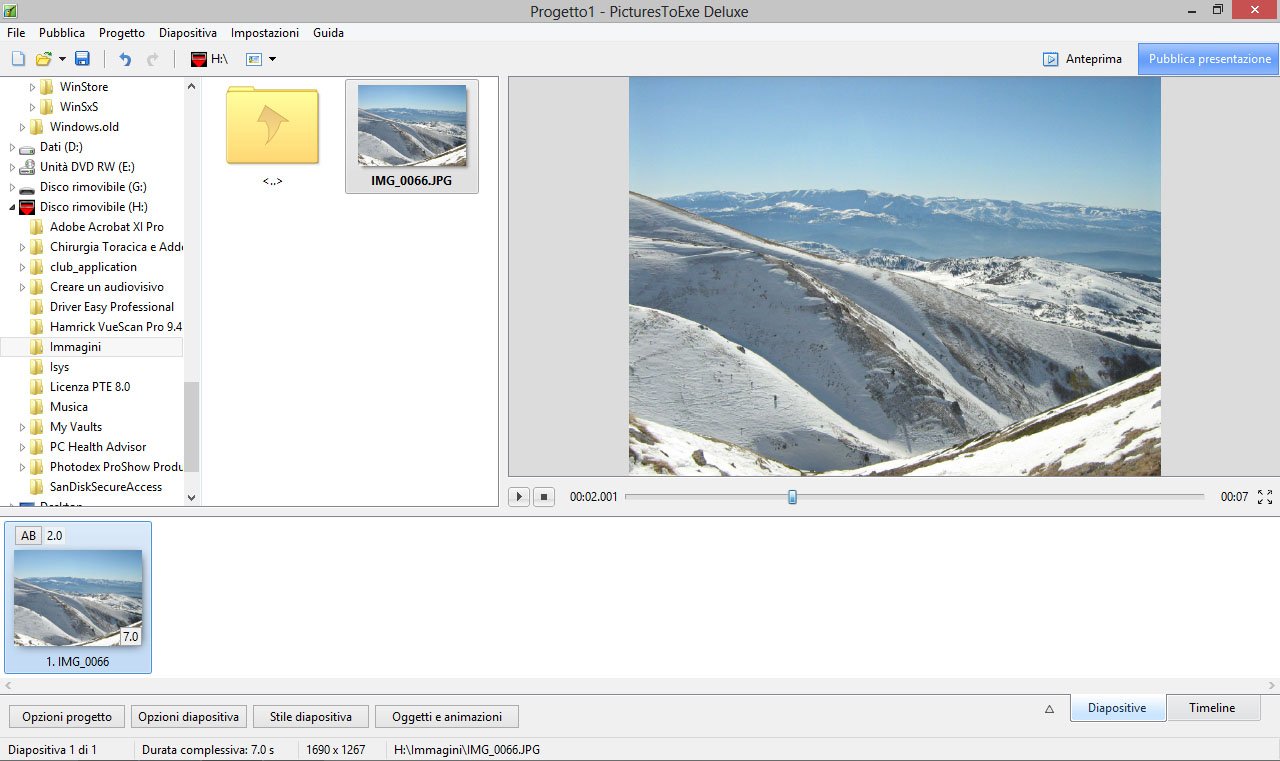Create a new project with the blank page icon
1280x761 pixels.
click(18, 59)
